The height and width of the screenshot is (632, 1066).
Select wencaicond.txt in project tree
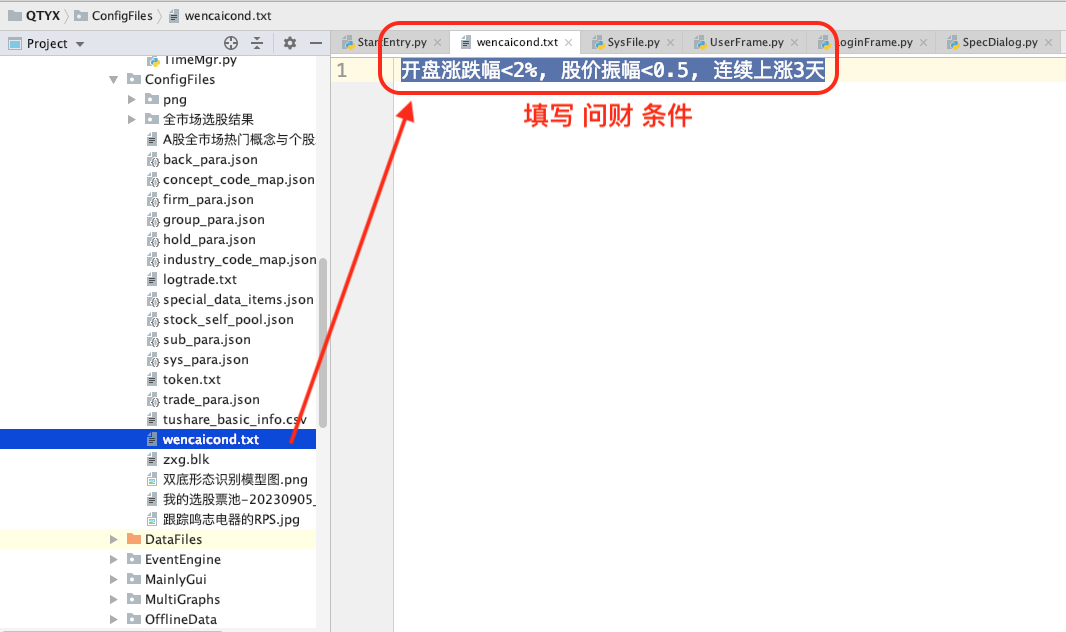pos(158,440)
